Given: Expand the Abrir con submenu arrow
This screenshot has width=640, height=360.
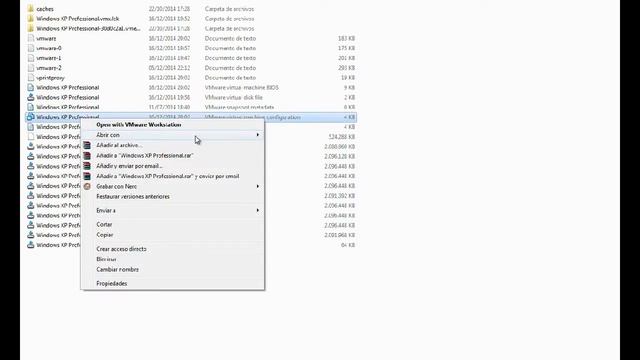Looking at the screenshot, I should coord(258,135).
